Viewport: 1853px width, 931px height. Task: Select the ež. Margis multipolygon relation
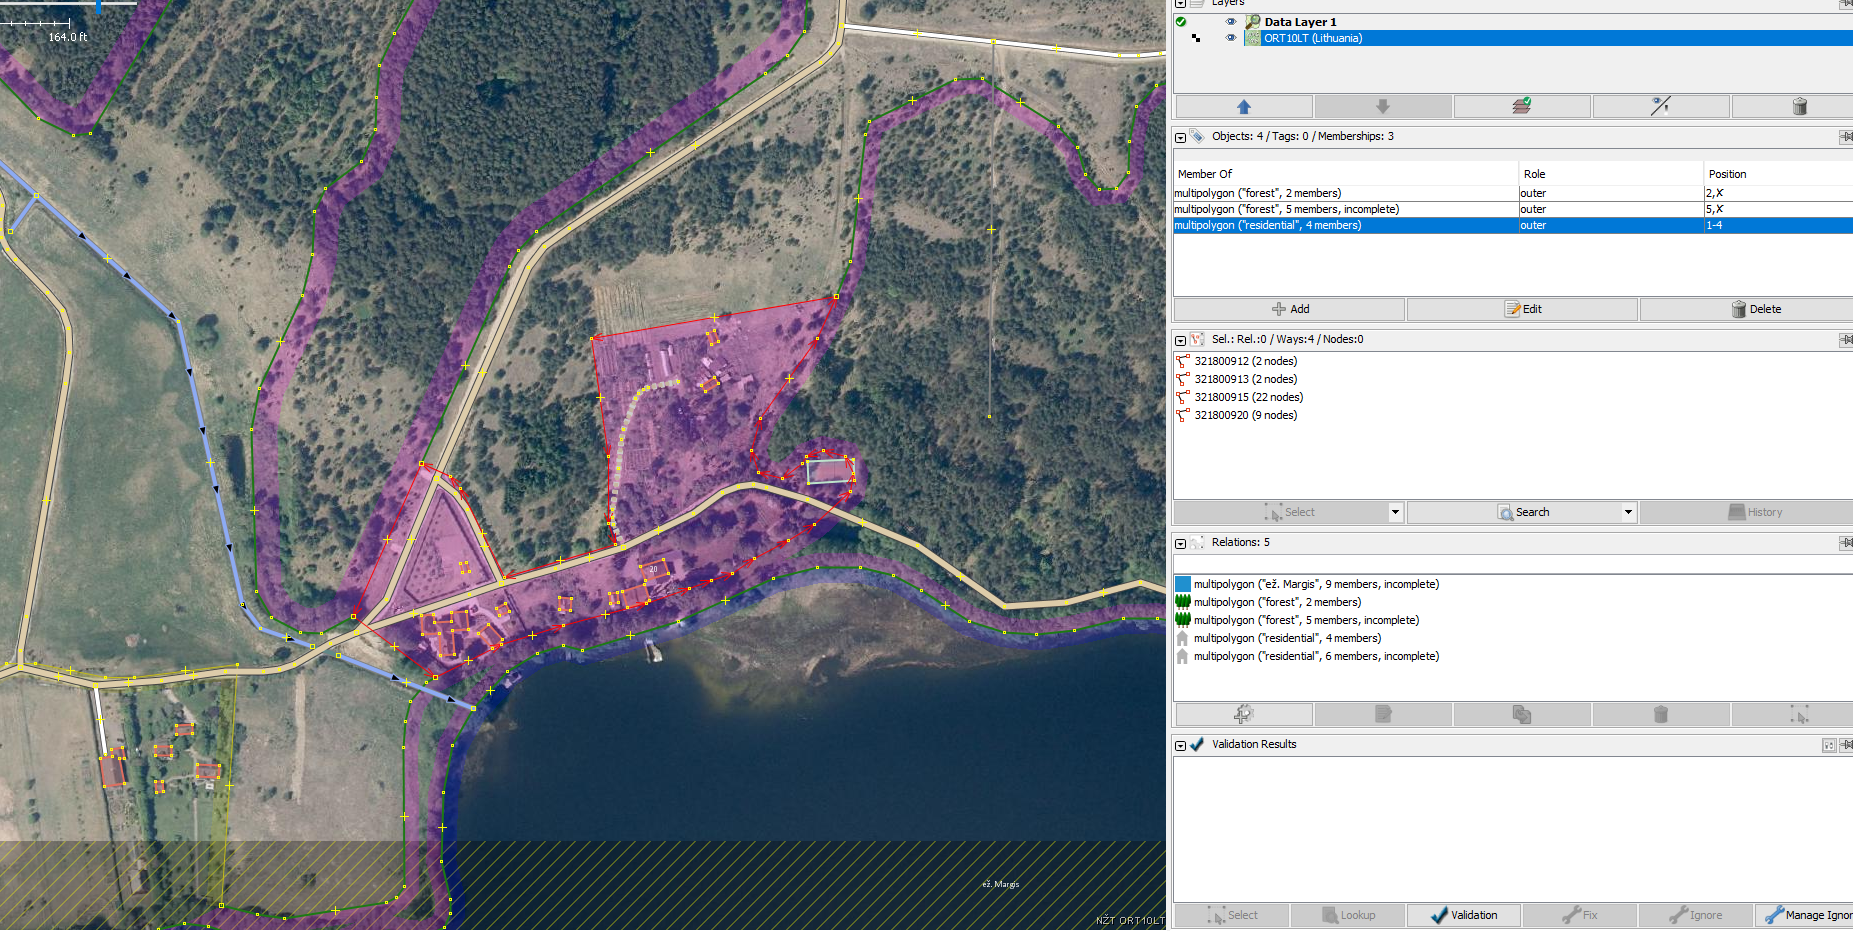1315,584
